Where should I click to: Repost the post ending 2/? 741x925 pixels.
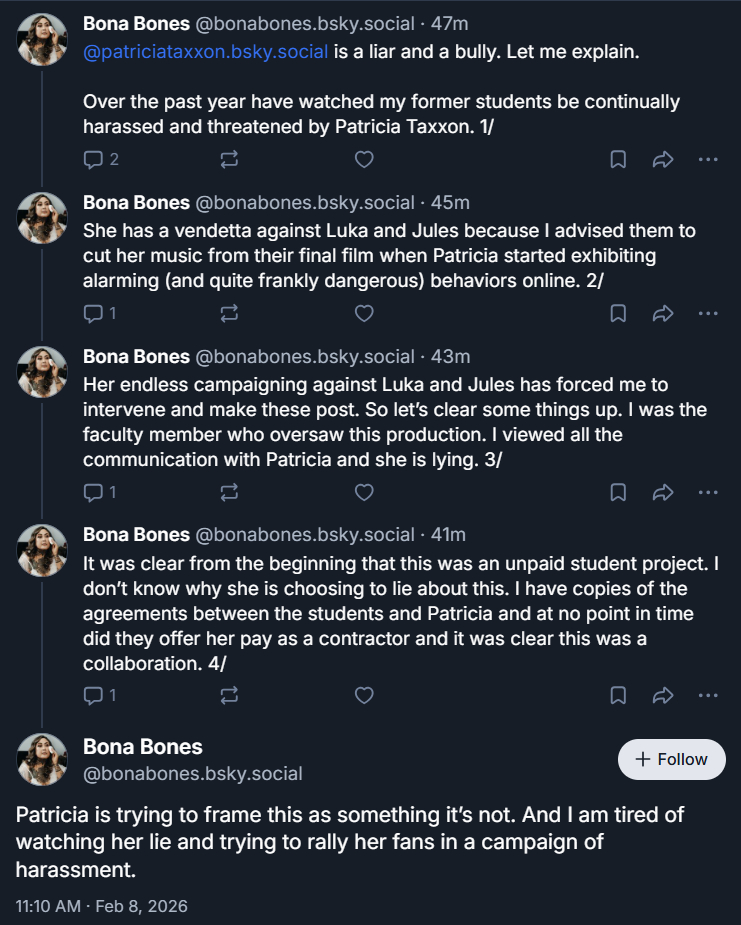(229, 313)
